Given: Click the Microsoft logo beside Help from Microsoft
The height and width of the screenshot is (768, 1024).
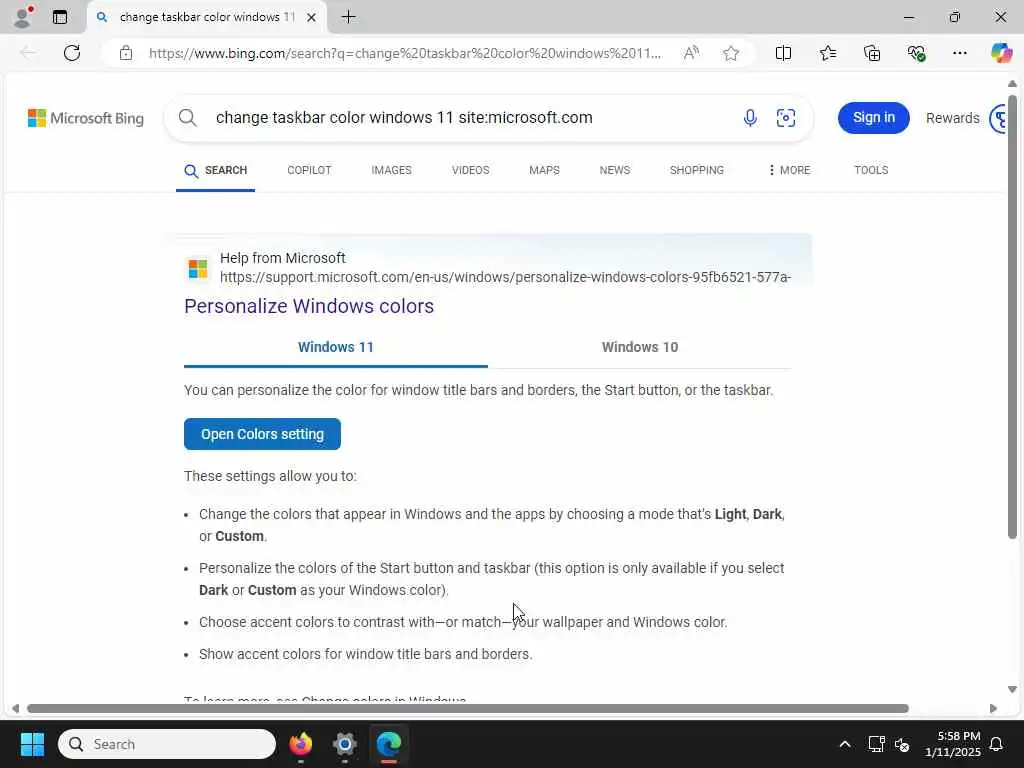Looking at the screenshot, I should 198,268.
